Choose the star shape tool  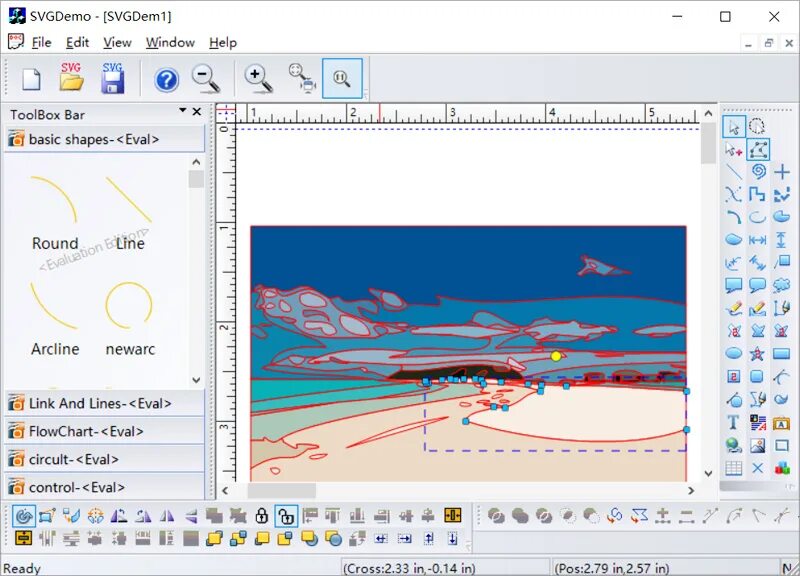point(758,354)
